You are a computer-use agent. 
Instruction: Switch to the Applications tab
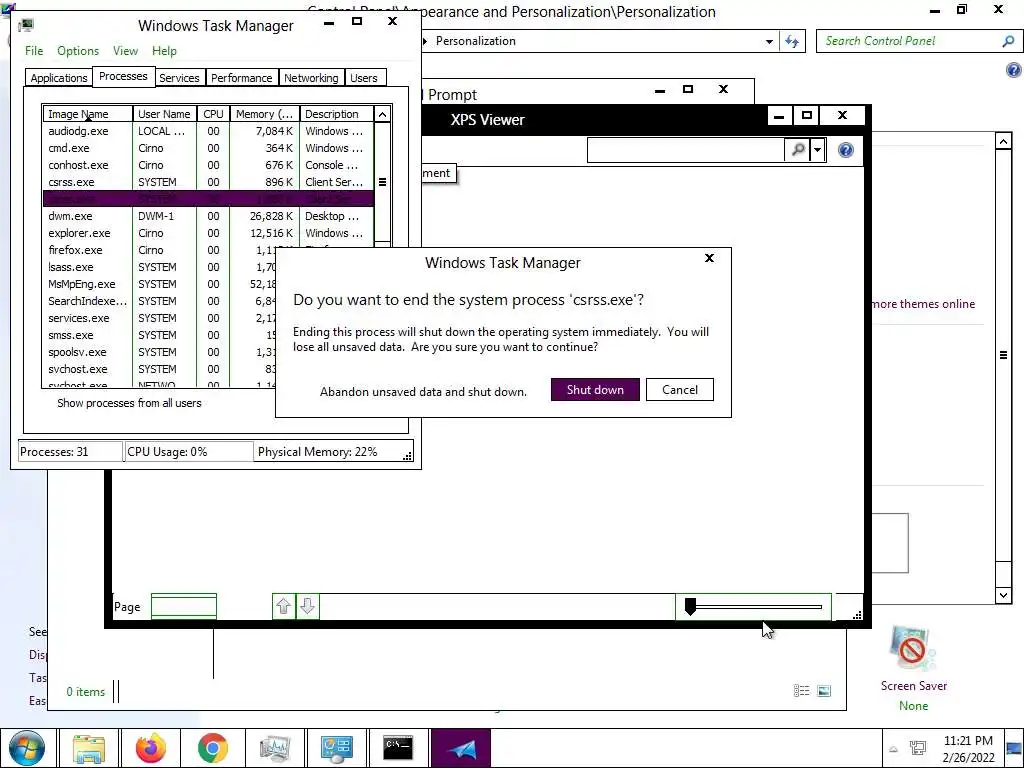pyautogui.click(x=59, y=78)
